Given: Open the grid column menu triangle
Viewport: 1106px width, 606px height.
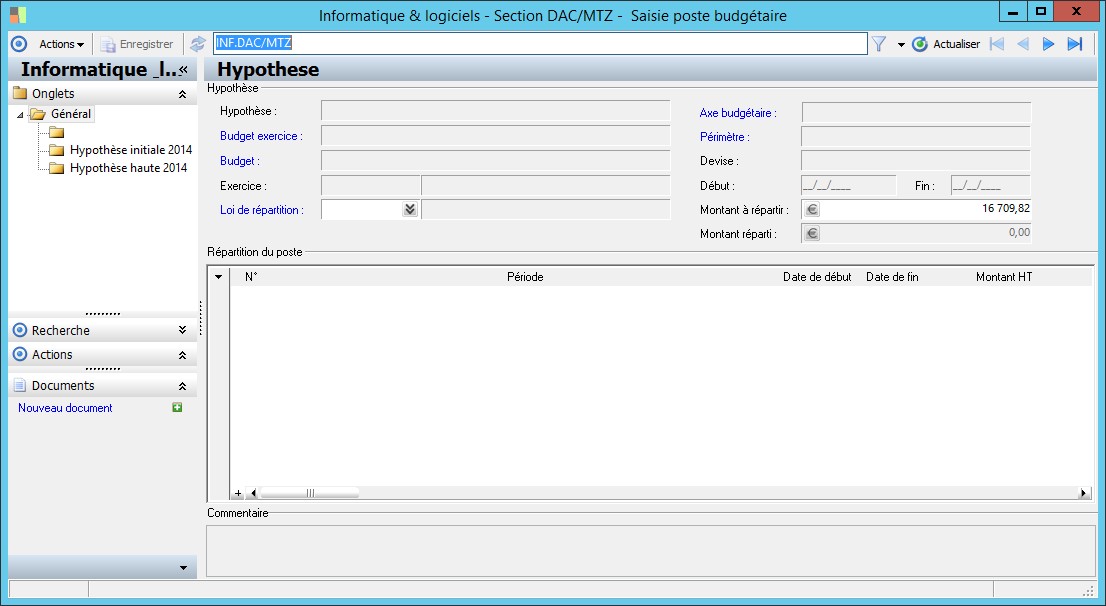Looking at the screenshot, I should pyautogui.click(x=219, y=277).
